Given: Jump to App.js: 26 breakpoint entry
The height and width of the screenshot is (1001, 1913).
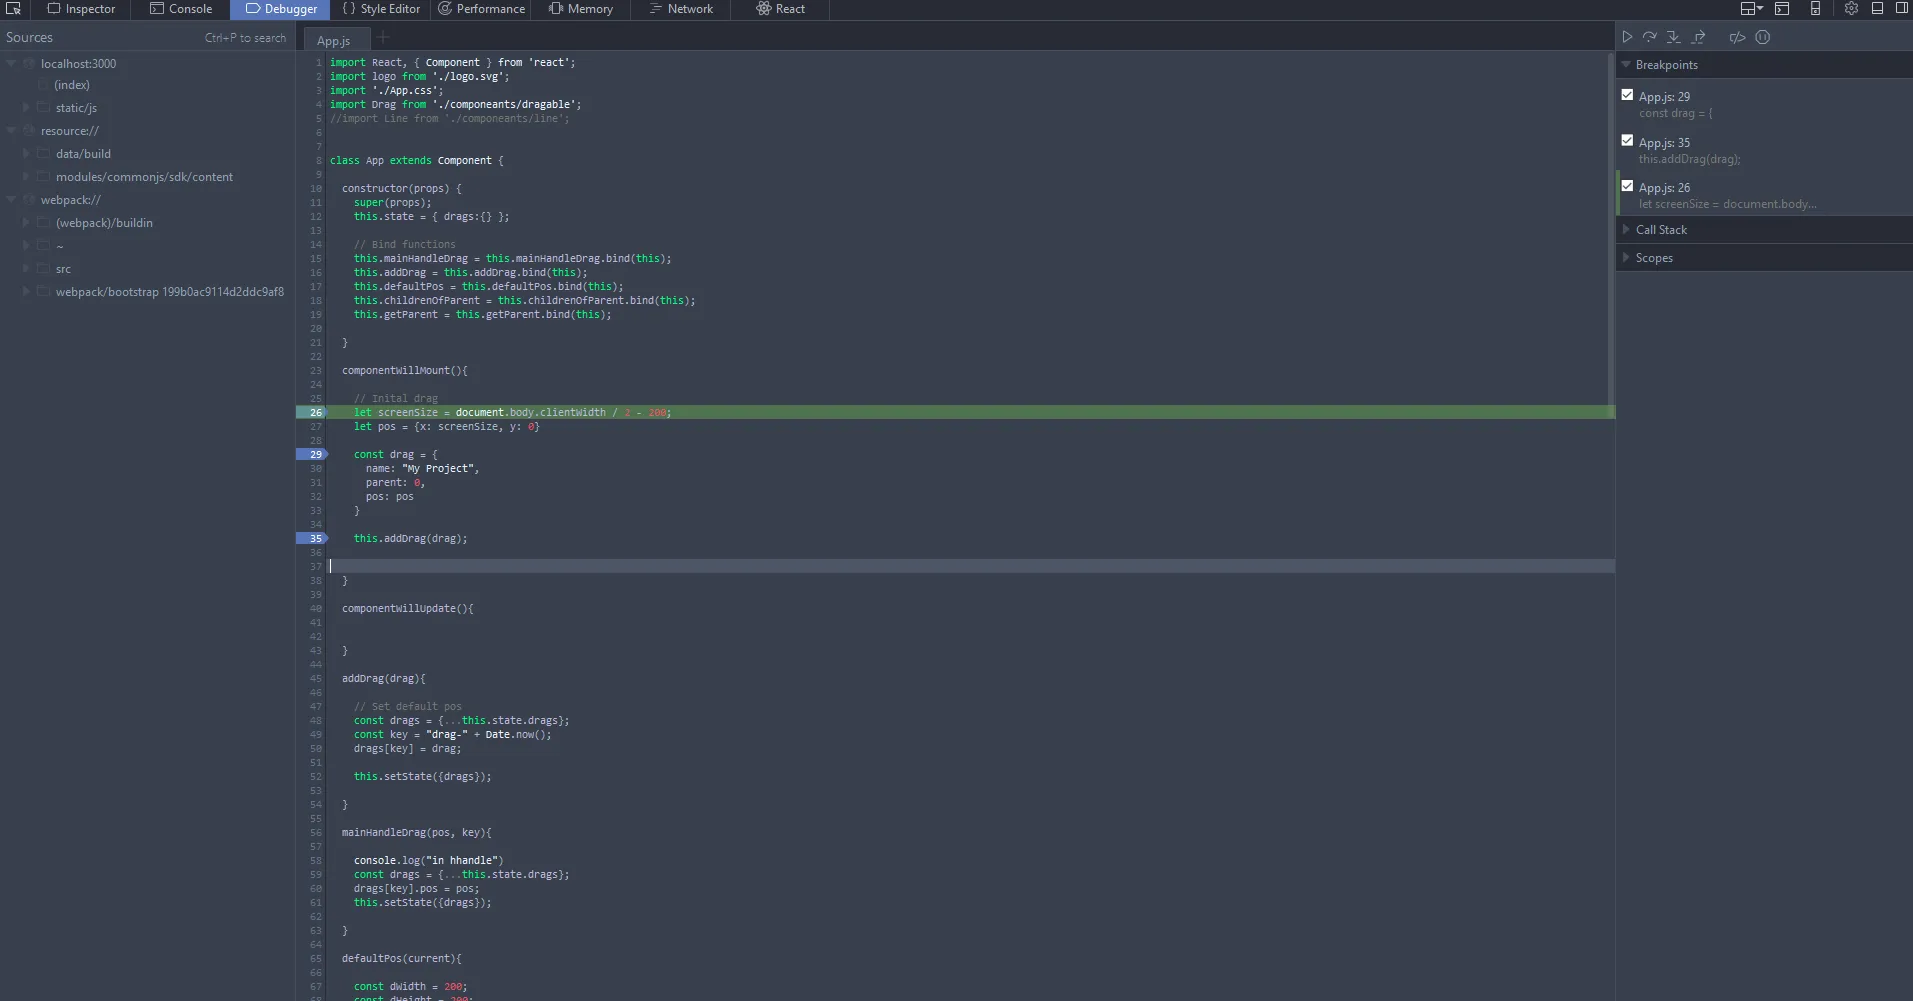Looking at the screenshot, I should click(1766, 195).
